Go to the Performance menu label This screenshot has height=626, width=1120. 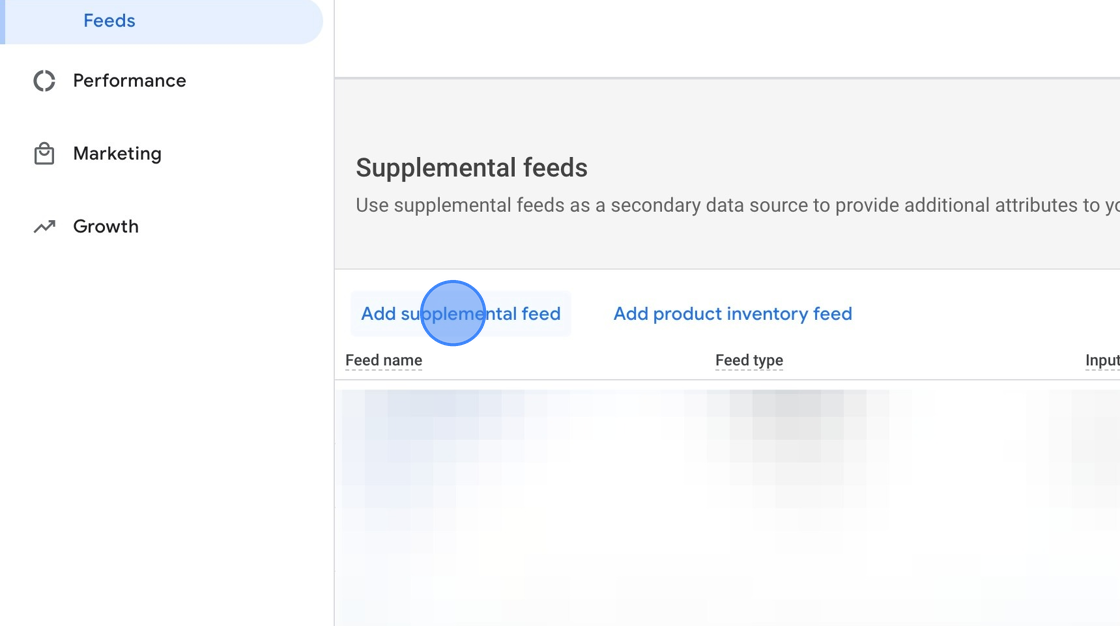[x=129, y=81]
